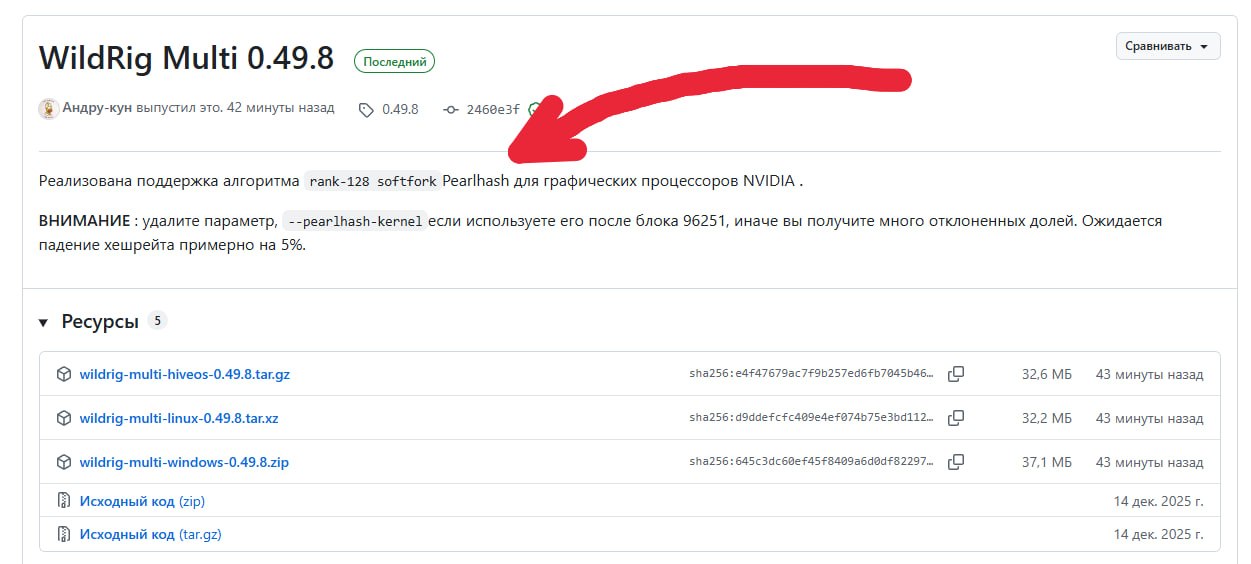Click the Андру-кун avatar
Screen dimensions: 1251x564
tap(48, 109)
